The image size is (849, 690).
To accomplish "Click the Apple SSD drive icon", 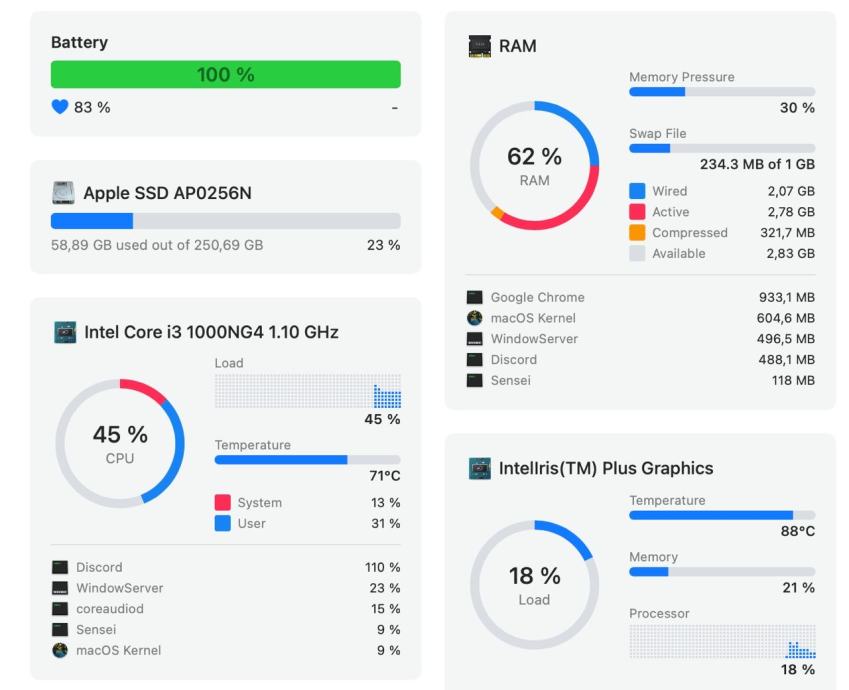I will pos(63,193).
